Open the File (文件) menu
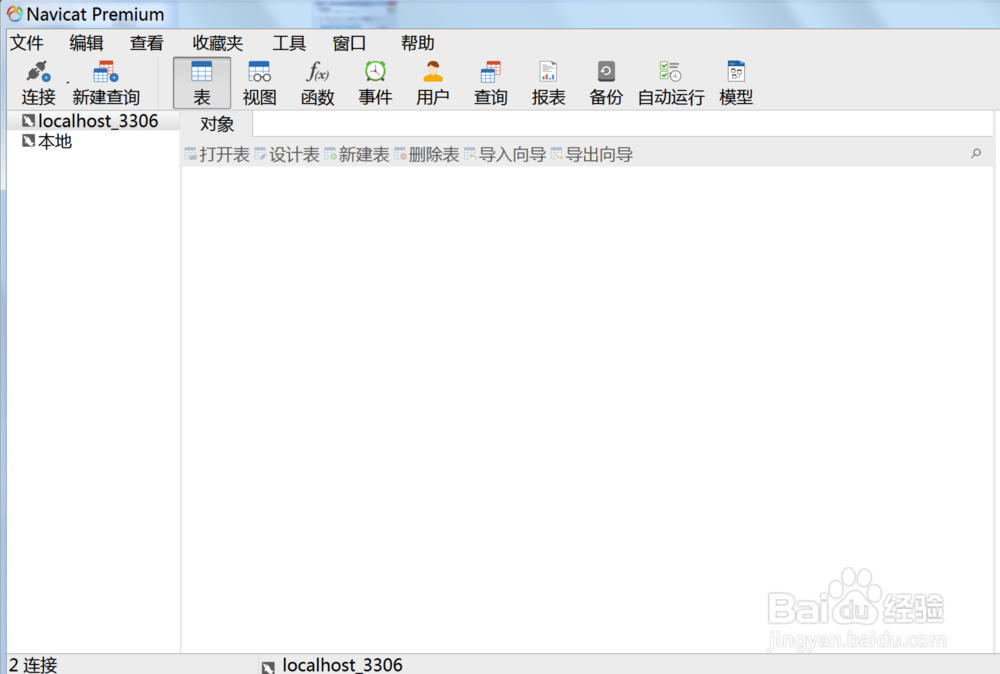1000x674 pixels. [27, 43]
